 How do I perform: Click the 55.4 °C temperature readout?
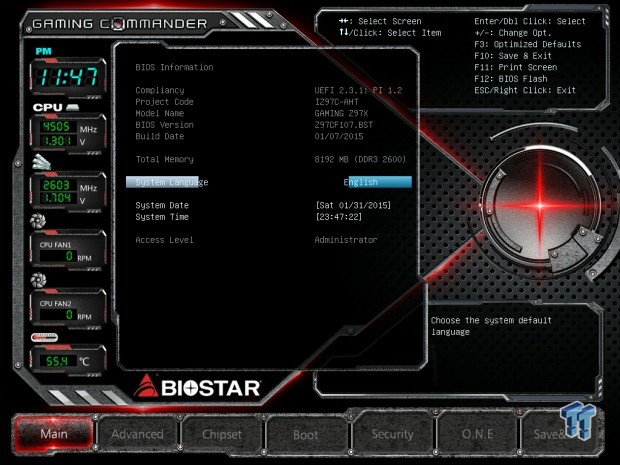pyautogui.click(x=68, y=360)
